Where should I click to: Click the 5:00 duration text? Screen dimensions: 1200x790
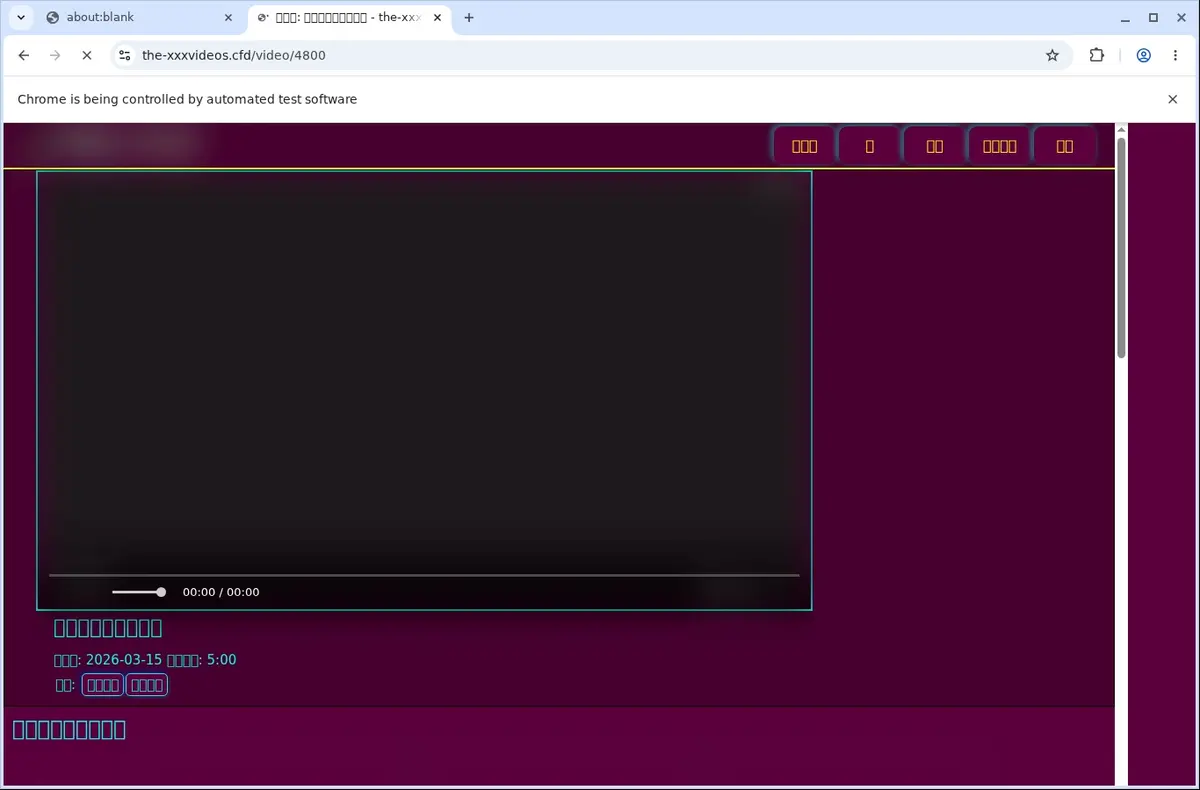point(221,660)
